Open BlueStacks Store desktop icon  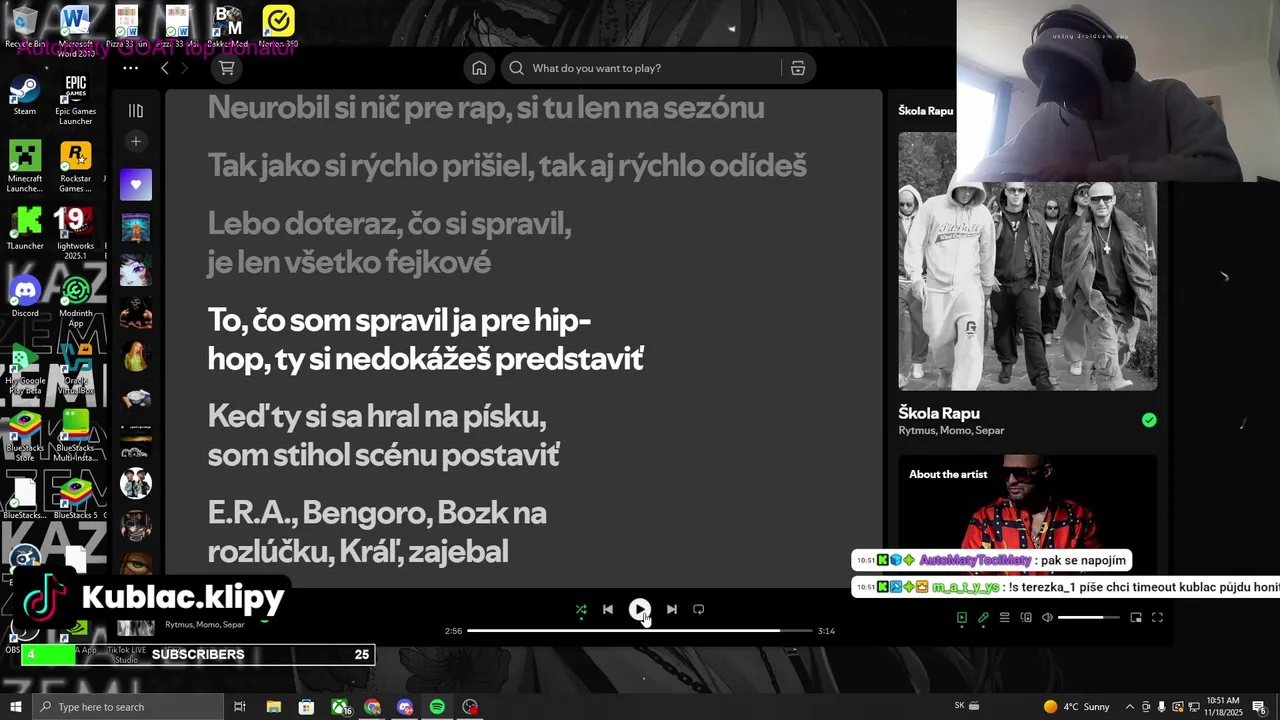click(24, 435)
